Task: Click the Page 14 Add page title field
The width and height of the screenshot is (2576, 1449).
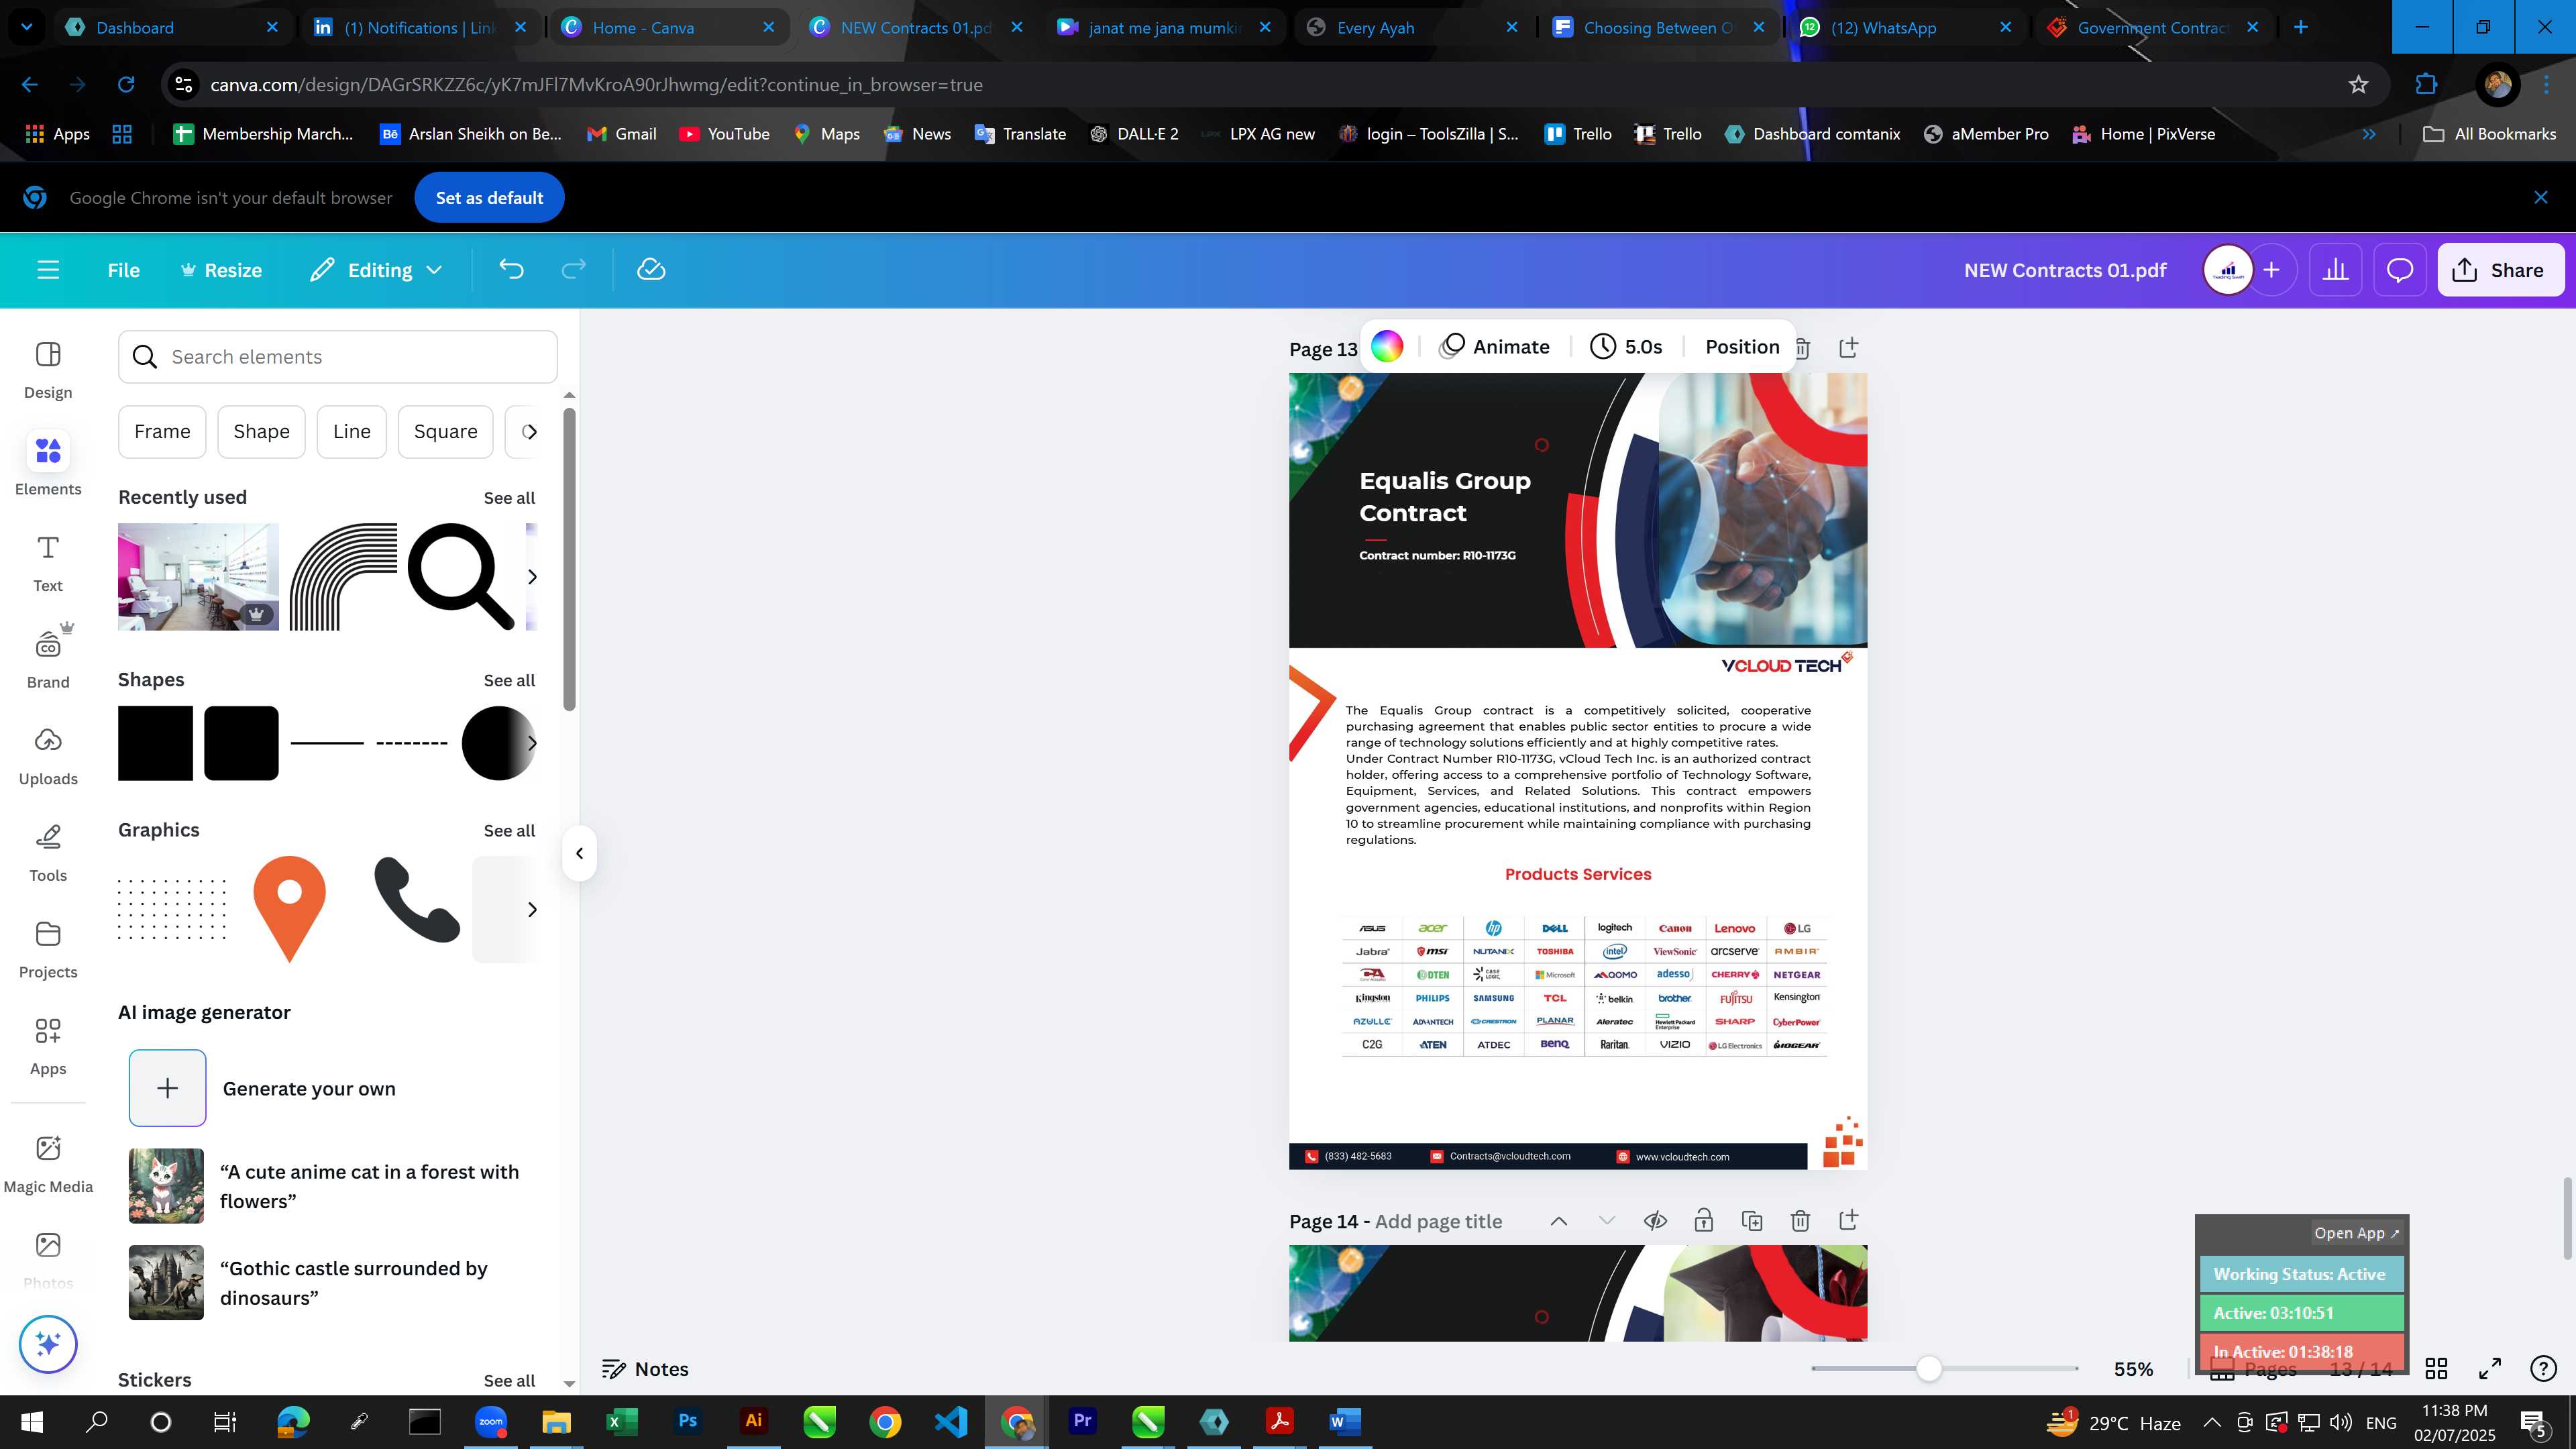Action: click(x=1438, y=1222)
